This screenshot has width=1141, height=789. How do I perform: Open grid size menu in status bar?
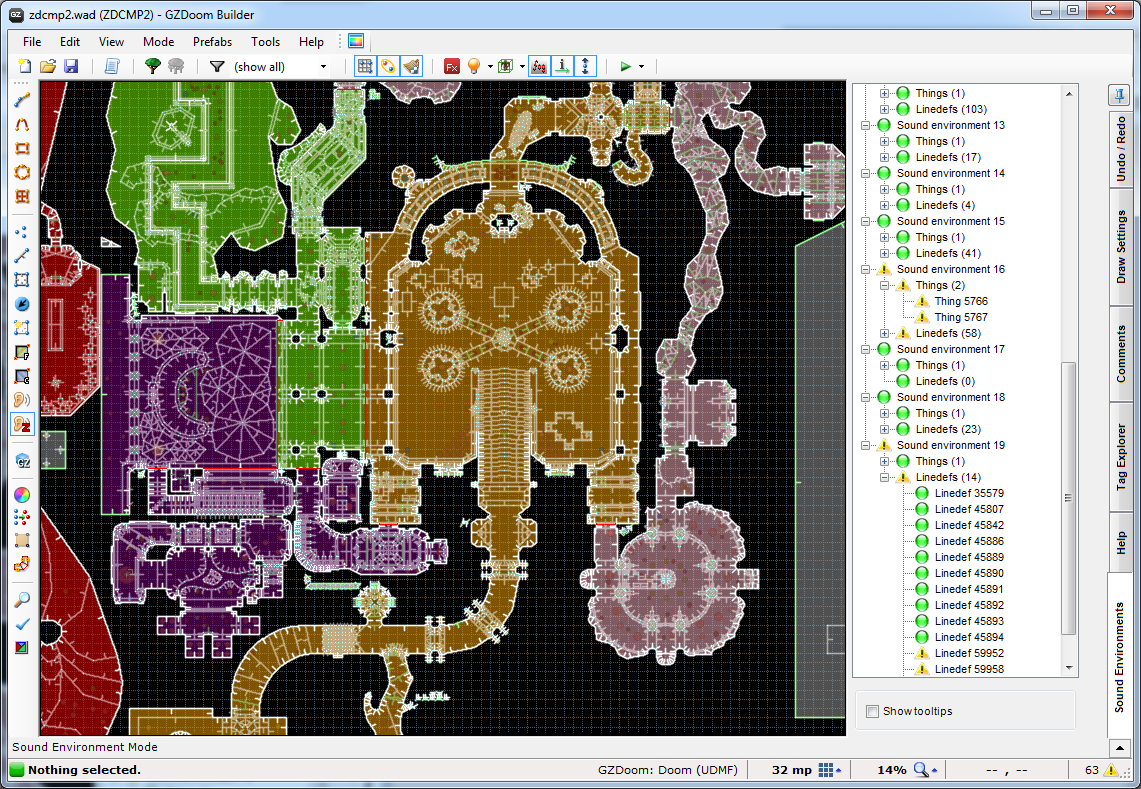pos(829,769)
